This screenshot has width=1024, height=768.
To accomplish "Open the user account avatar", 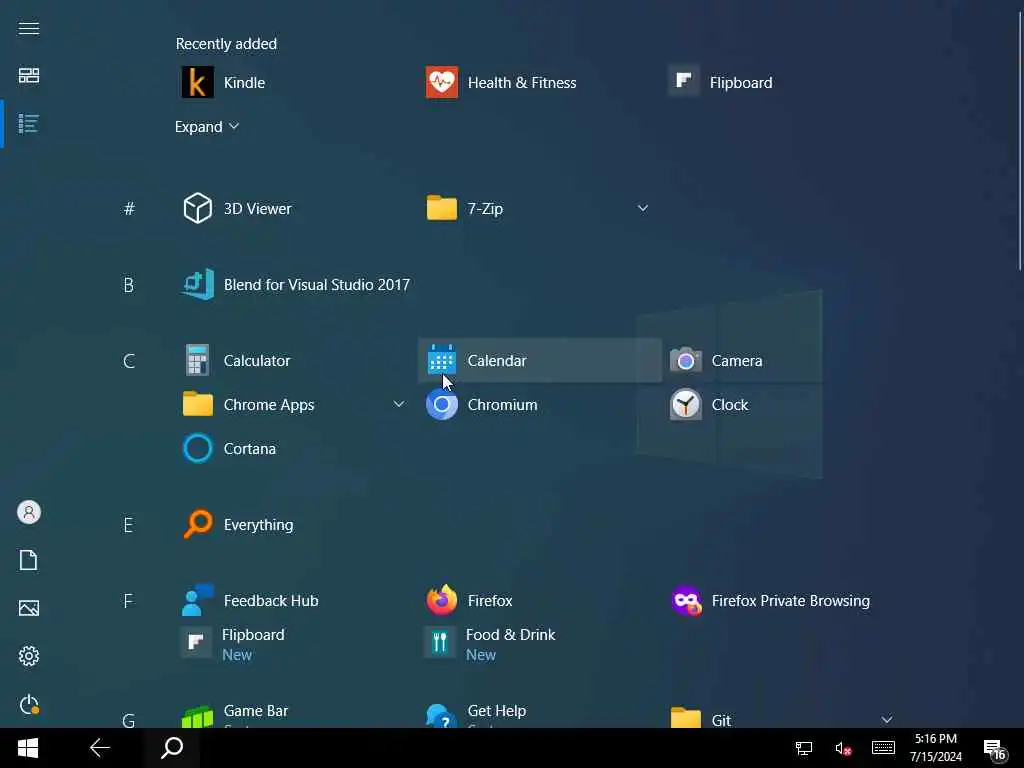I will pos(29,512).
